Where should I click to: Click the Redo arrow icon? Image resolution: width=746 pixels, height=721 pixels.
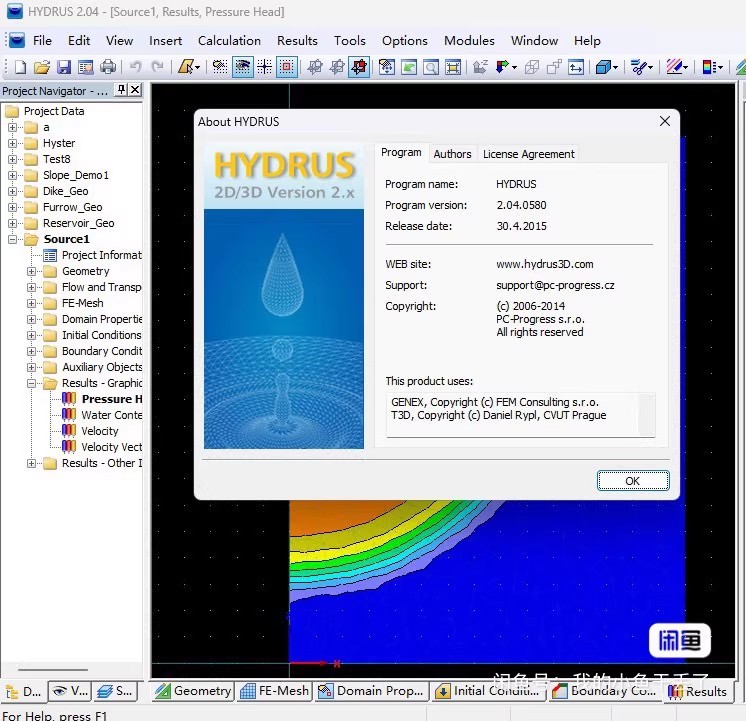157,67
